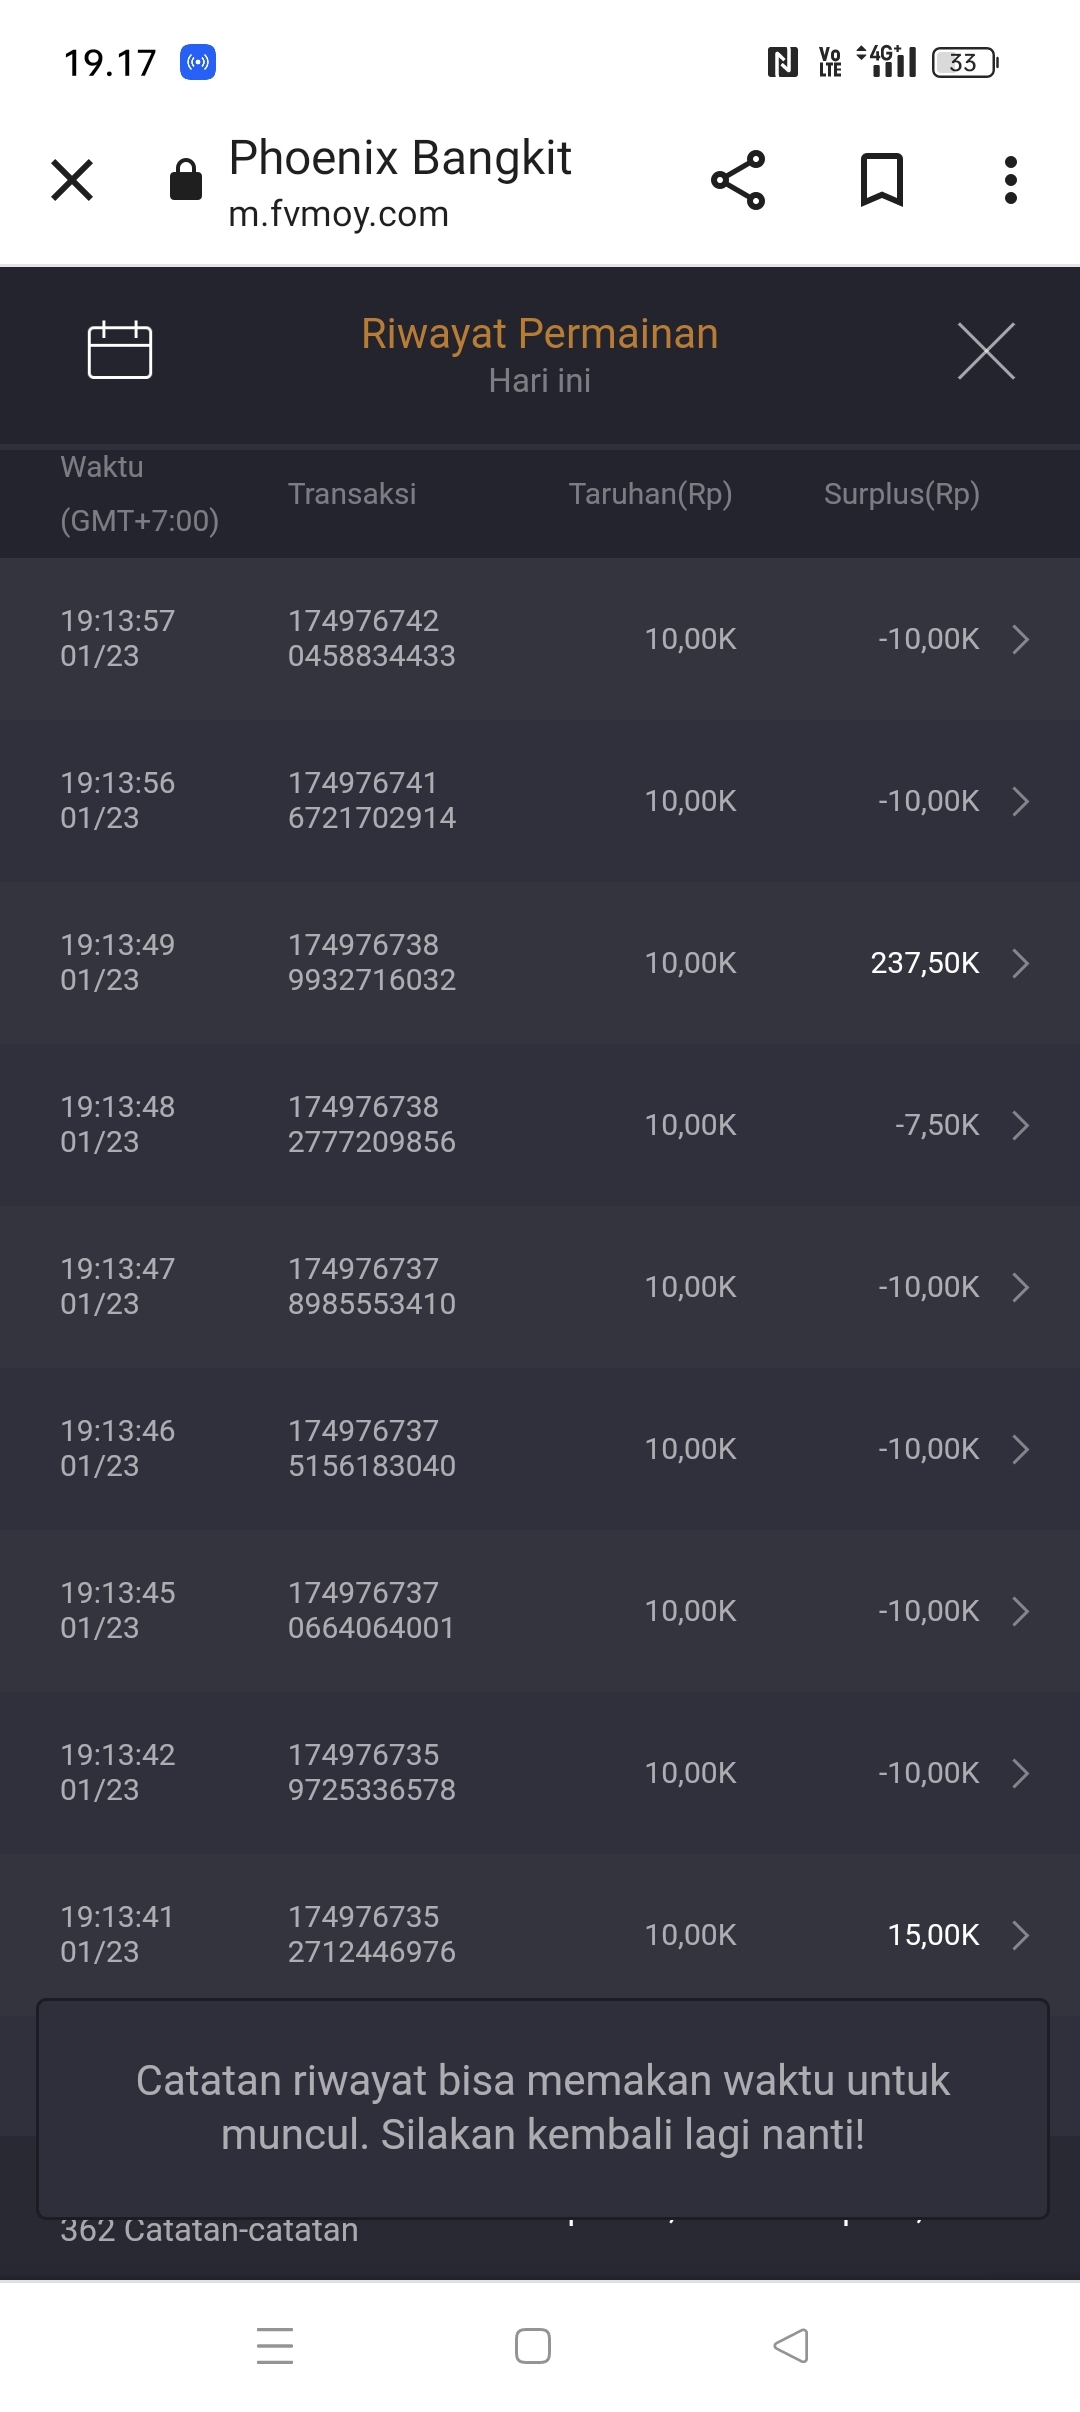Tap the padlock site security icon
This screenshot has width=1080, height=2412.
pos(186,181)
